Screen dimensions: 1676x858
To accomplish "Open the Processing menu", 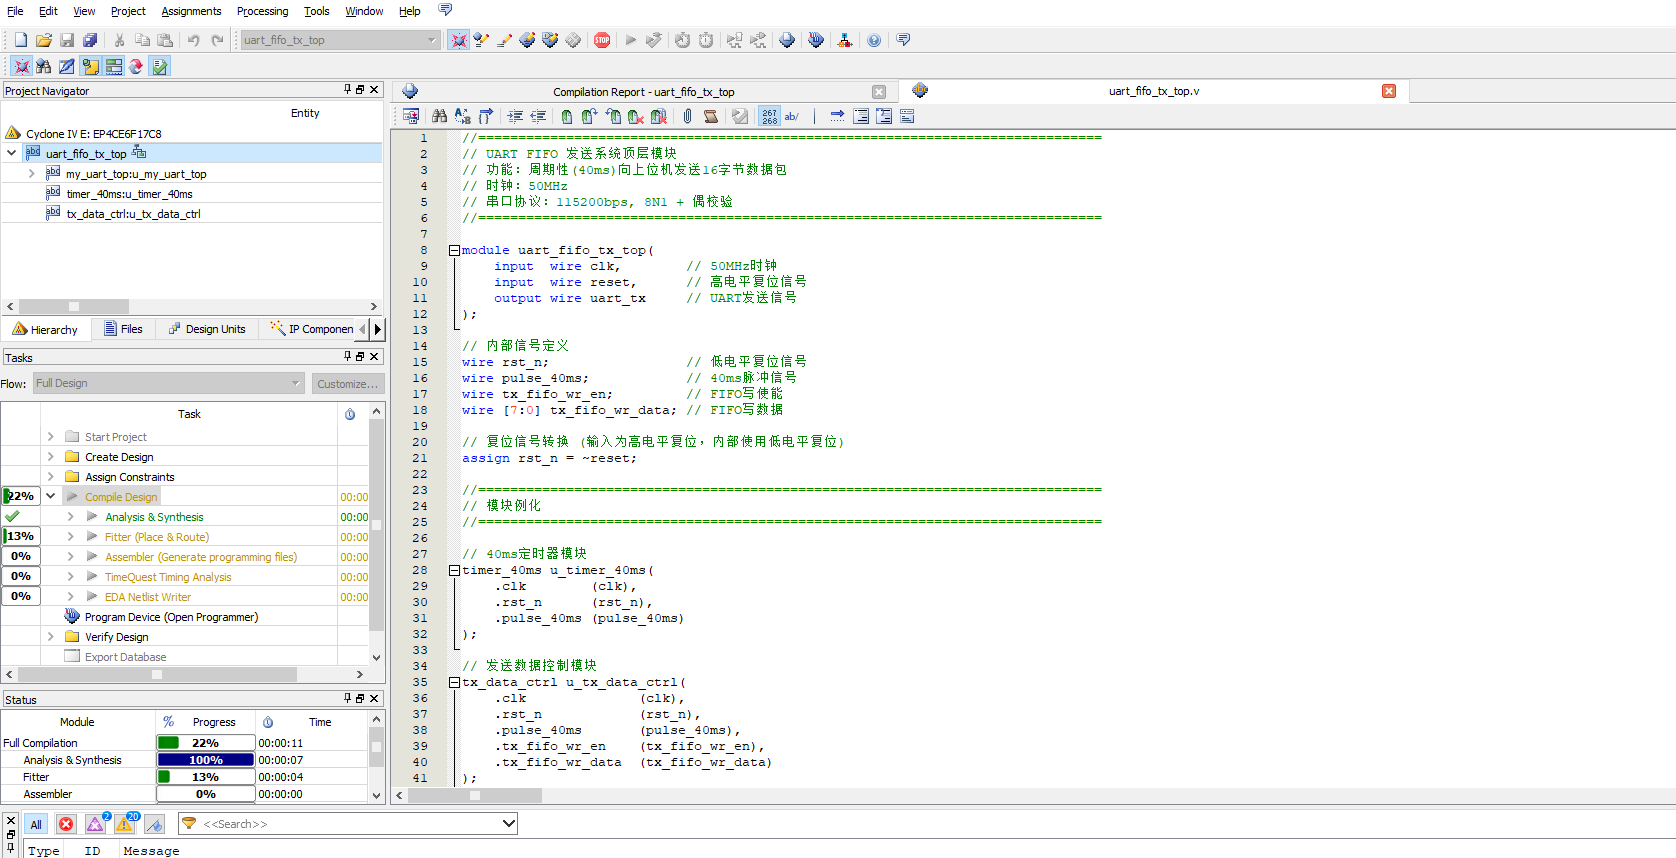I will pos(262,11).
